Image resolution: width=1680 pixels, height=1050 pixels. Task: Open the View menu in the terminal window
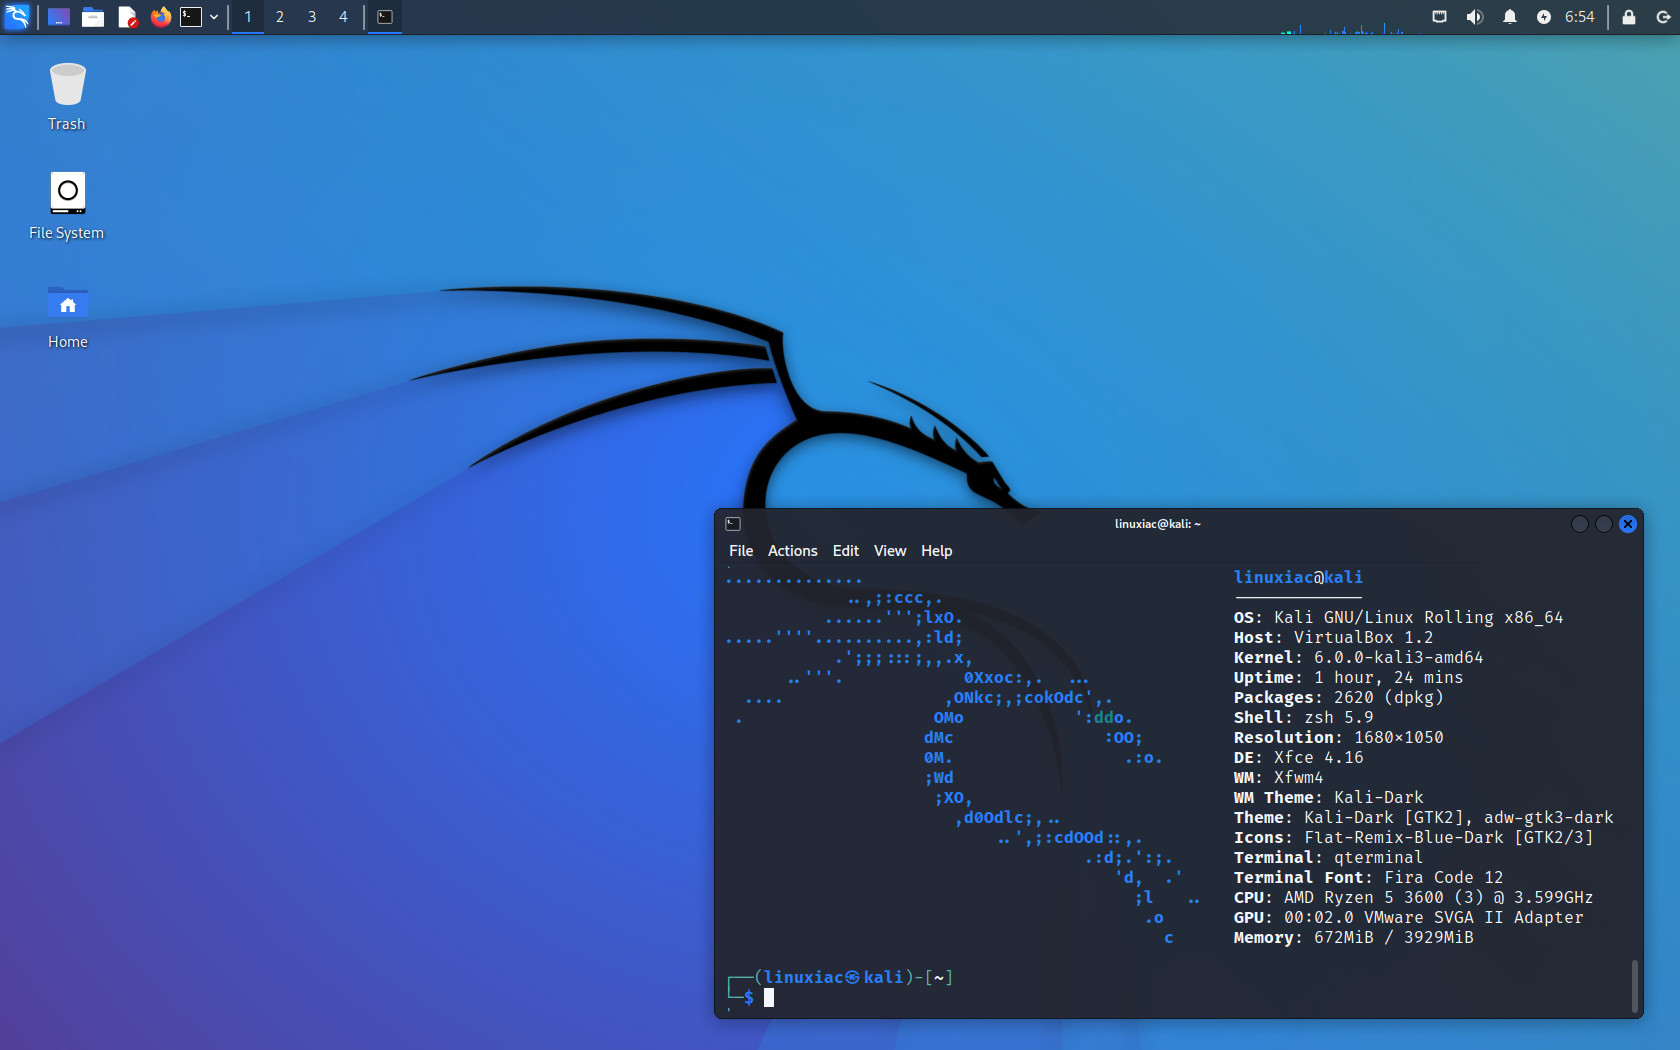pos(889,551)
